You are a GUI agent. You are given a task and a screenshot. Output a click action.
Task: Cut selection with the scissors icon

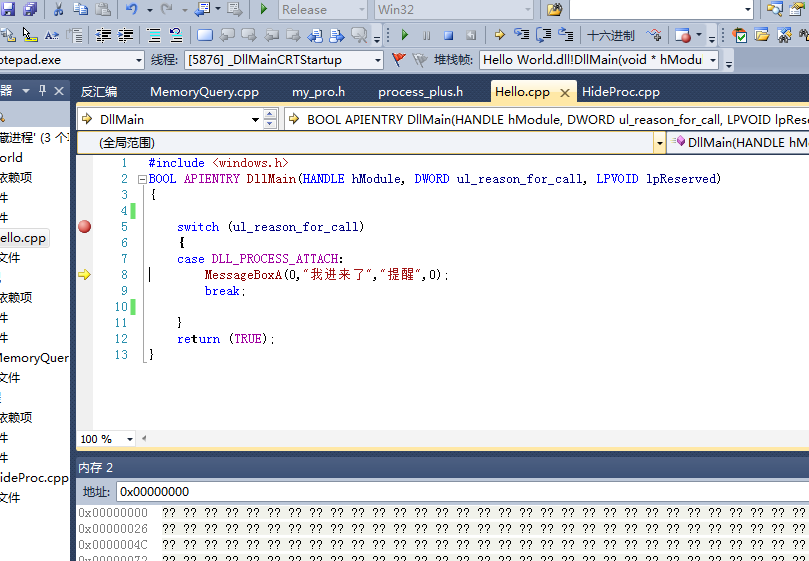pyautogui.click(x=58, y=9)
